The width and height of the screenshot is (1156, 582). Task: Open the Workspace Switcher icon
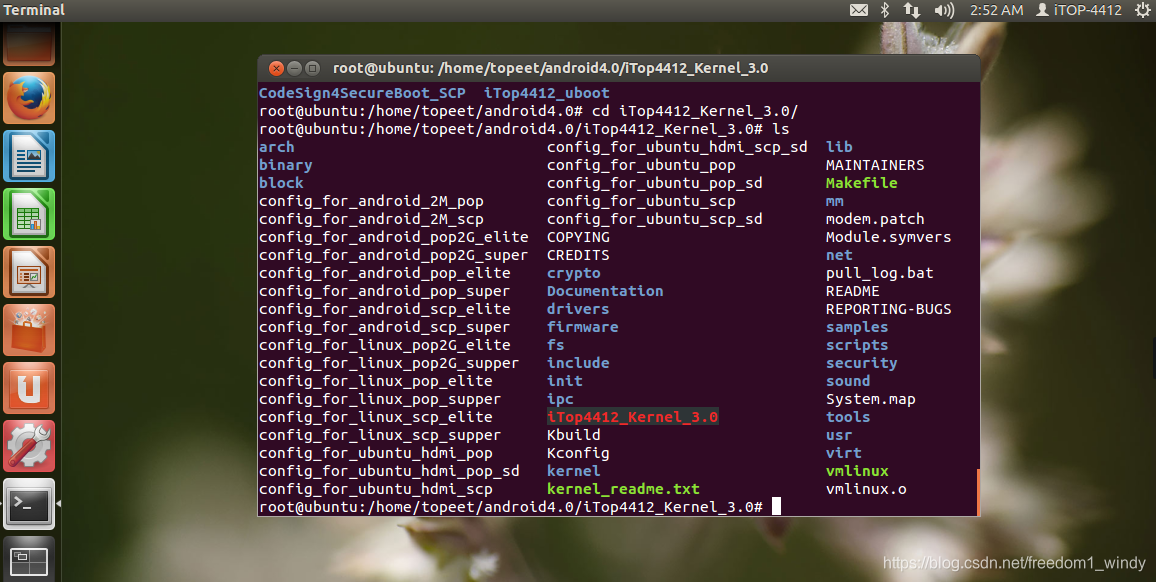[x=29, y=559]
